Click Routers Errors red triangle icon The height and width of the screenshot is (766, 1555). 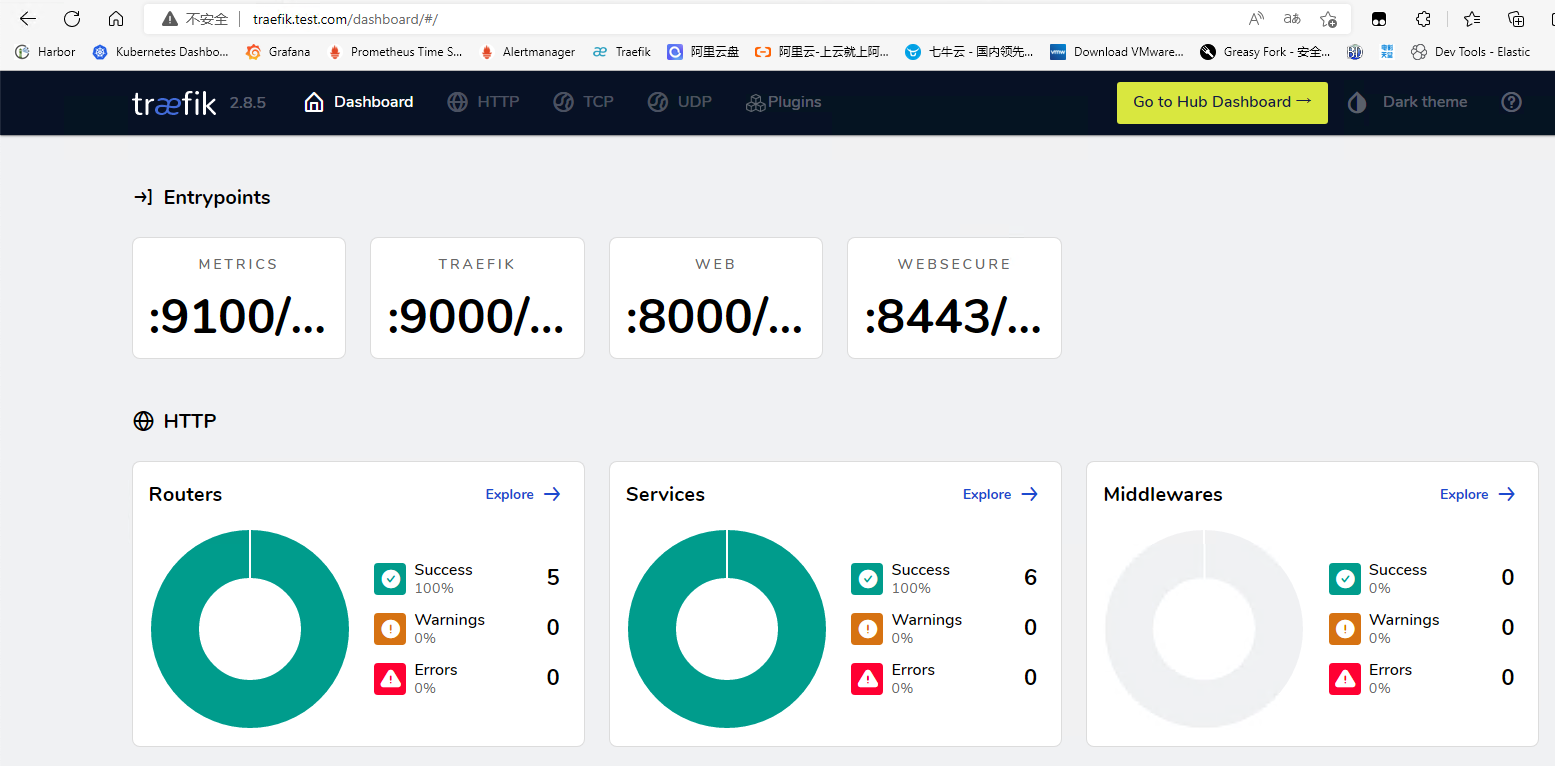pyautogui.click(x=390, y=678)
